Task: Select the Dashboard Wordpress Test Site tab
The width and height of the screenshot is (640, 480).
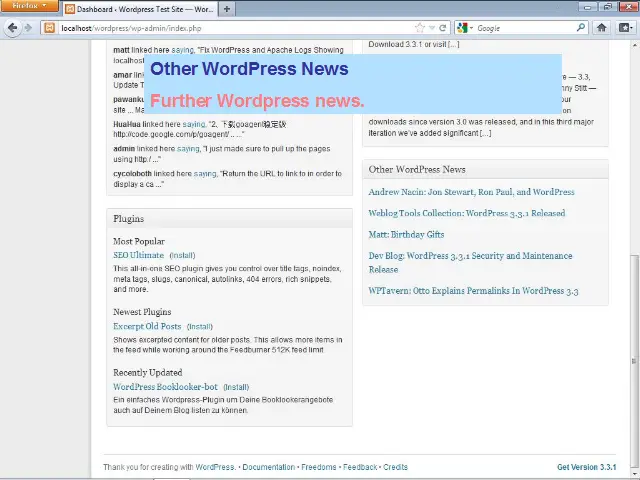Action: [x=140, y=9]
